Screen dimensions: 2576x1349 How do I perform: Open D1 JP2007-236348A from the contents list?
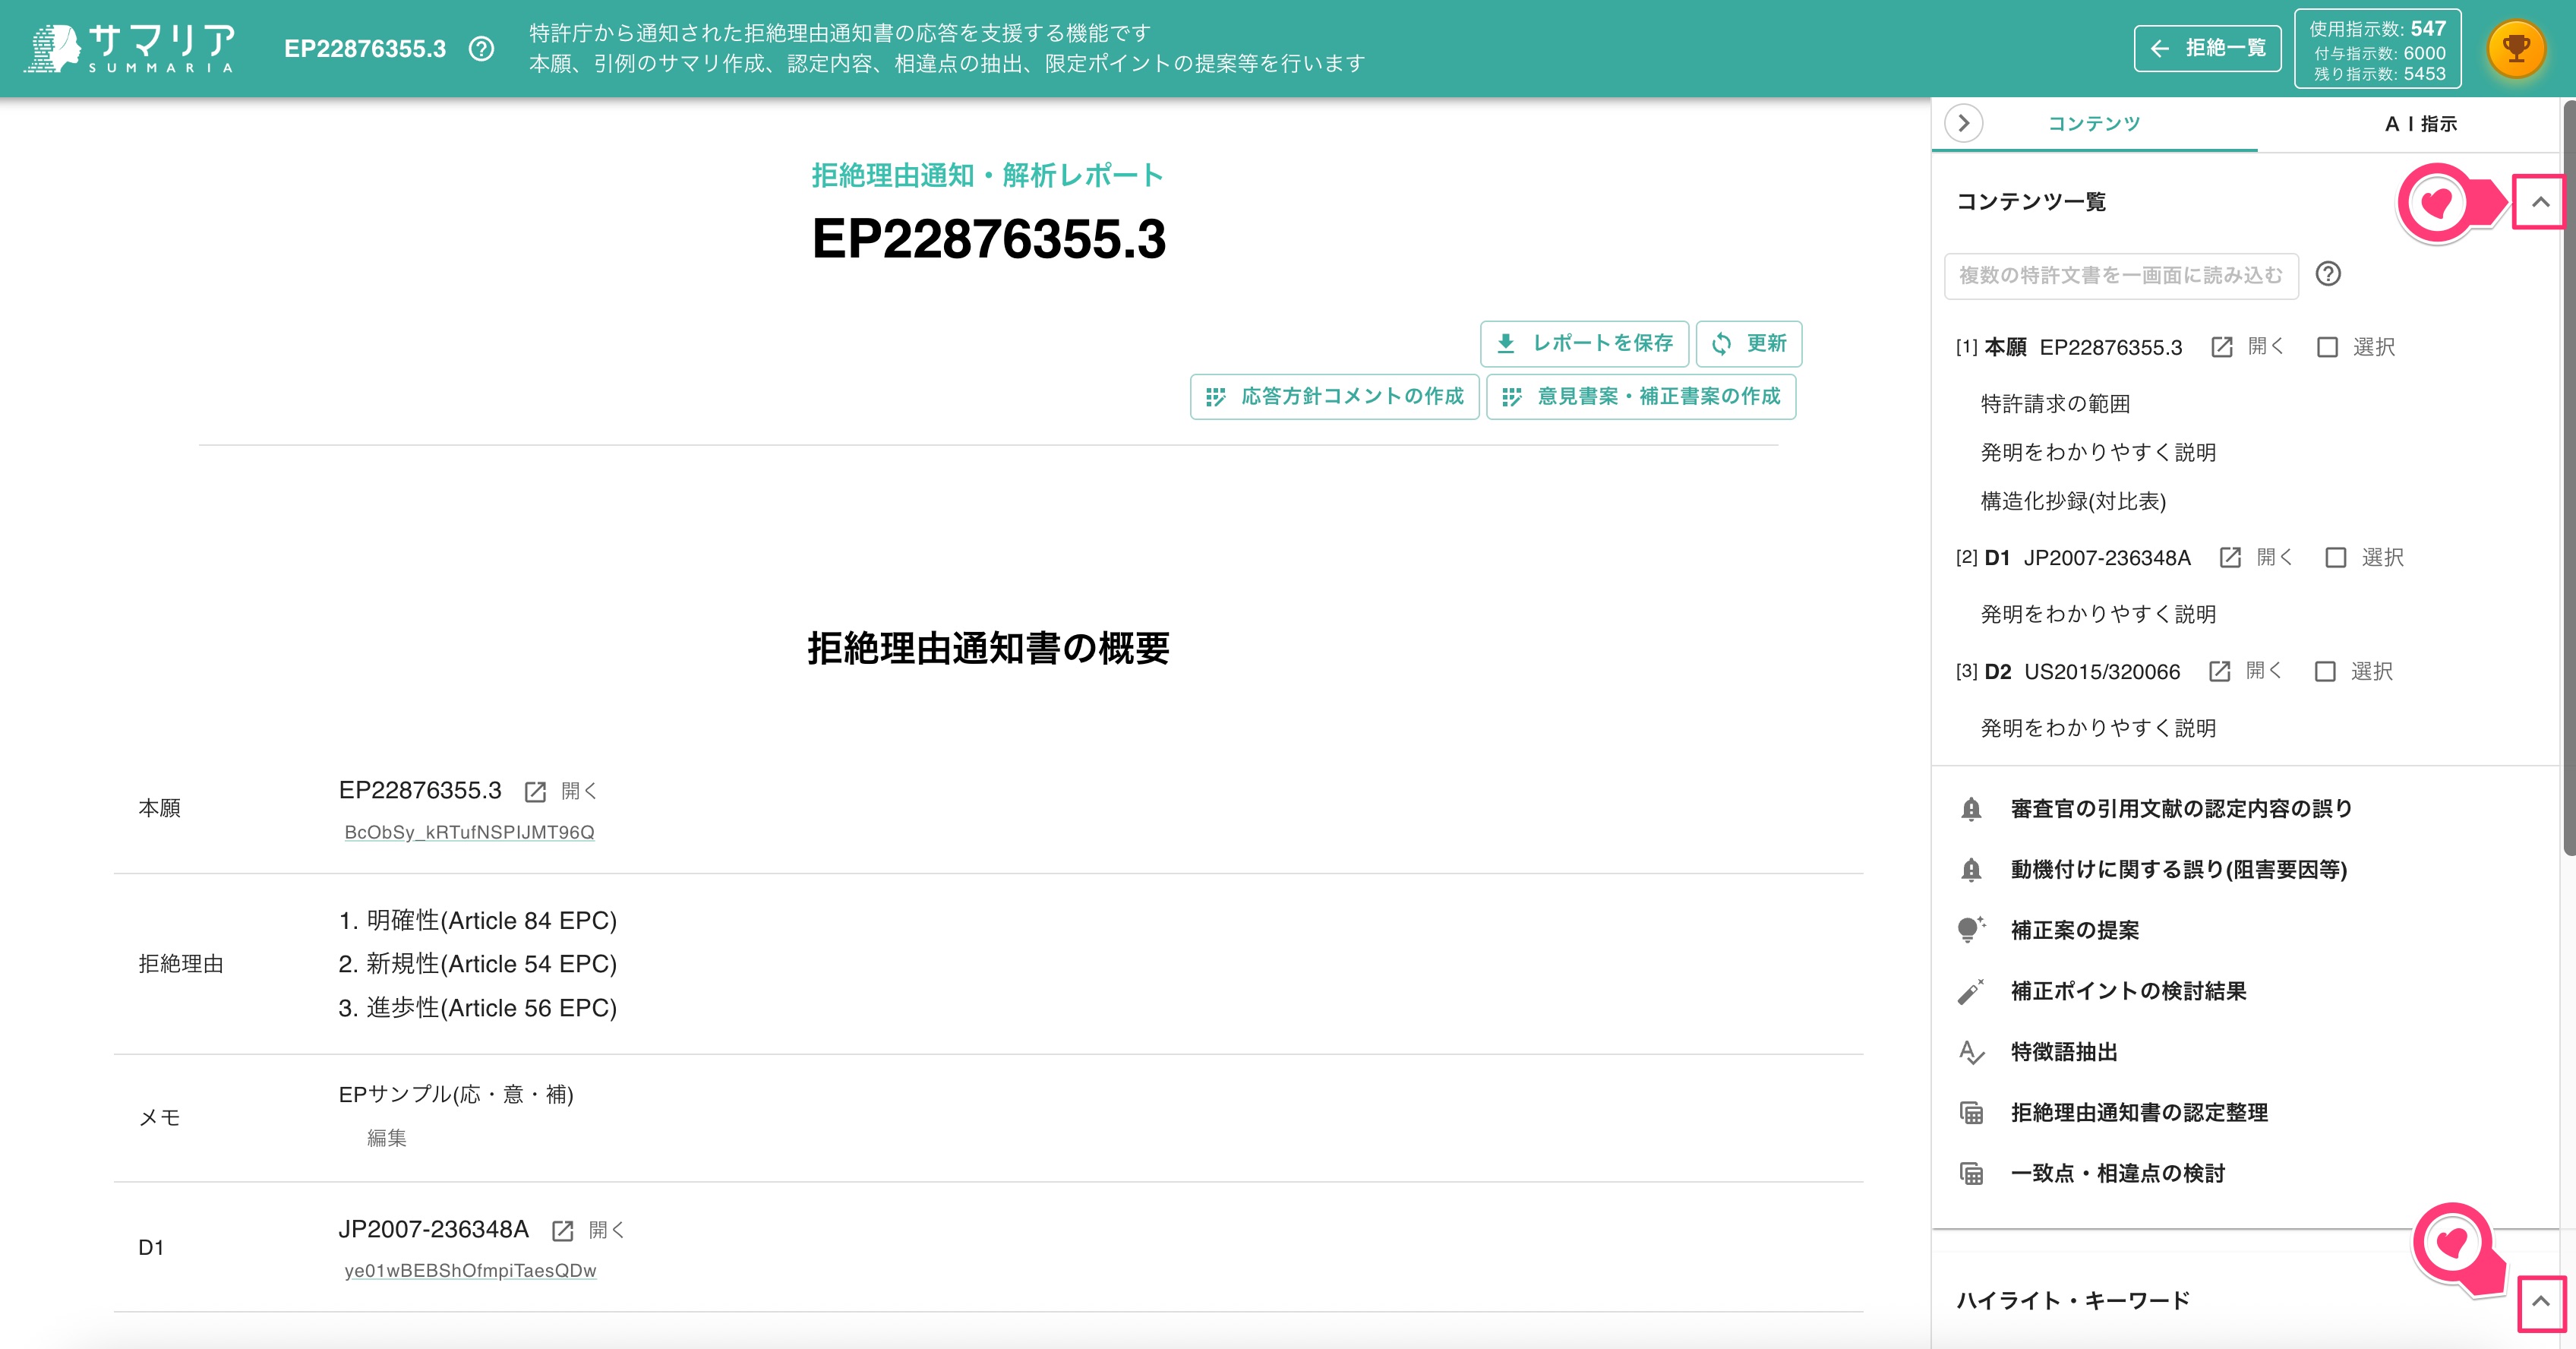coord(2256,557)
